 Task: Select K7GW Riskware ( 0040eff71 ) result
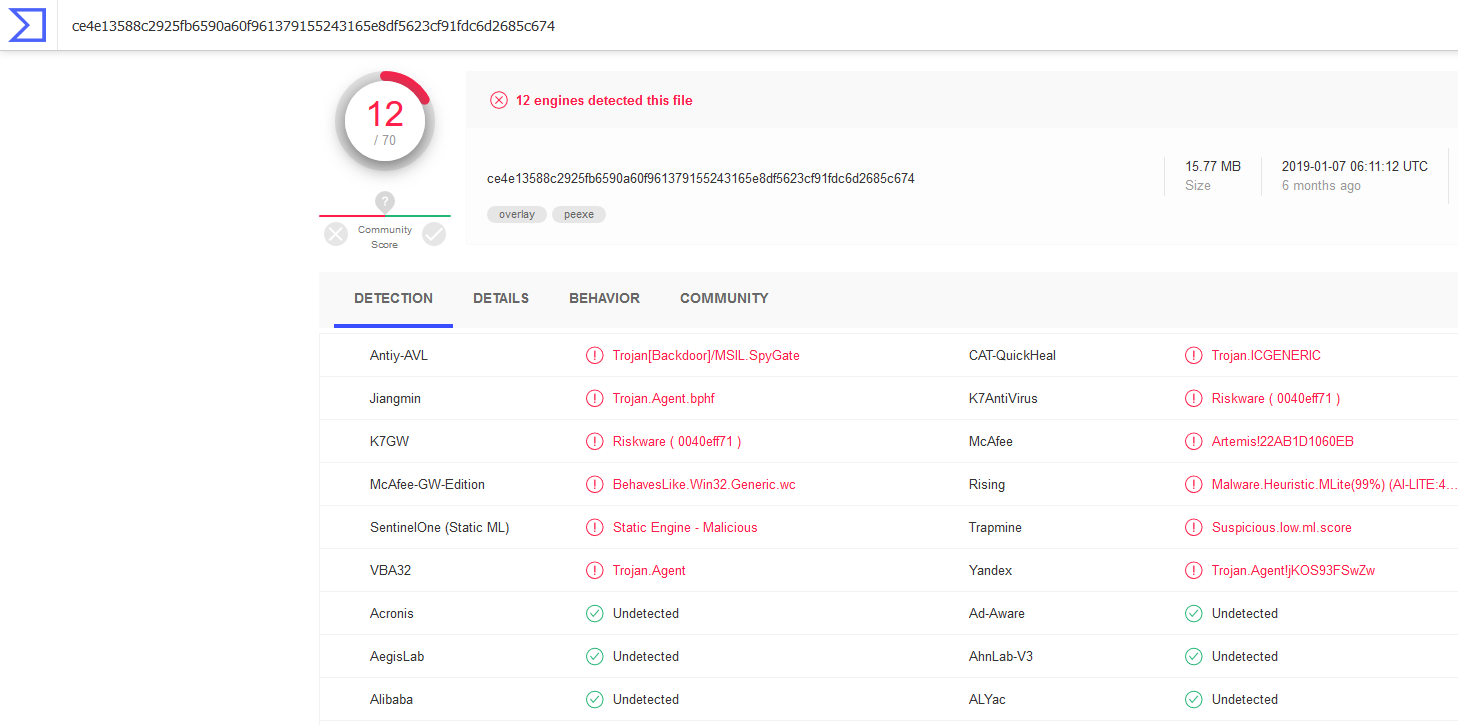677,441
